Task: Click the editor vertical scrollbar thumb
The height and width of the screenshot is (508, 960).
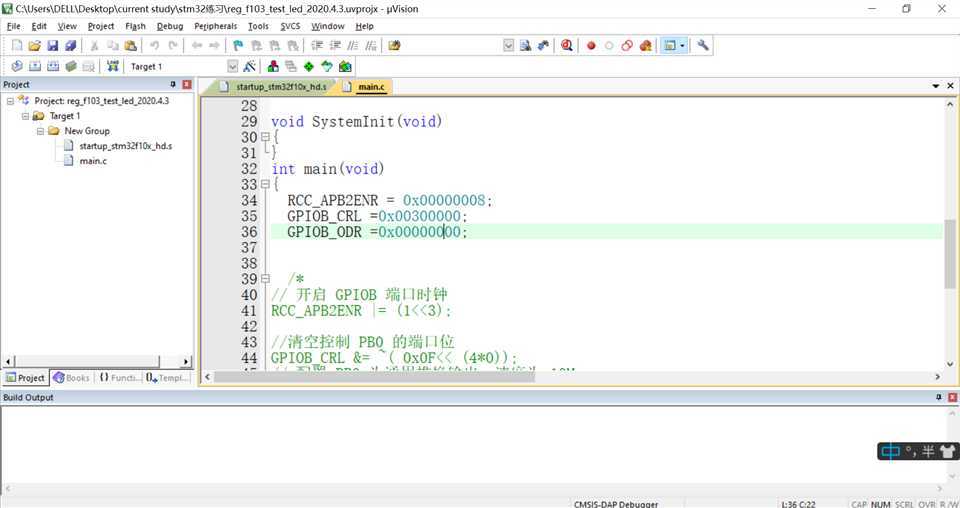Action: pos(950,252)
